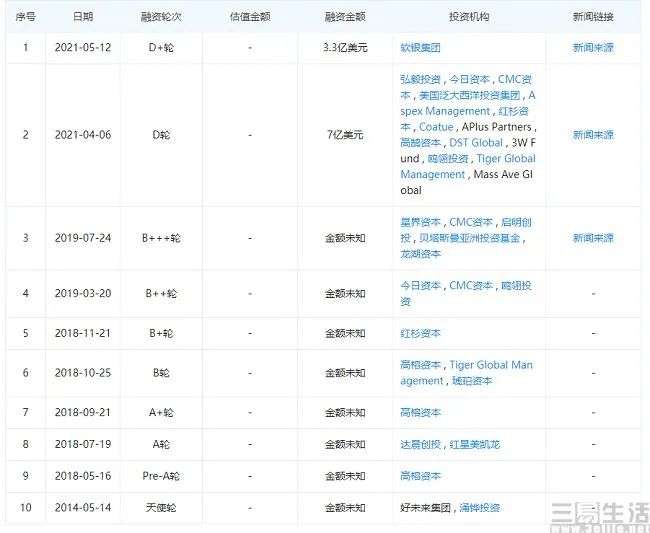The width and height of the screenshot is (650, 533).
Task: Open 新闻来源 link for the D轮 row
Action: (x=593, y=135)
